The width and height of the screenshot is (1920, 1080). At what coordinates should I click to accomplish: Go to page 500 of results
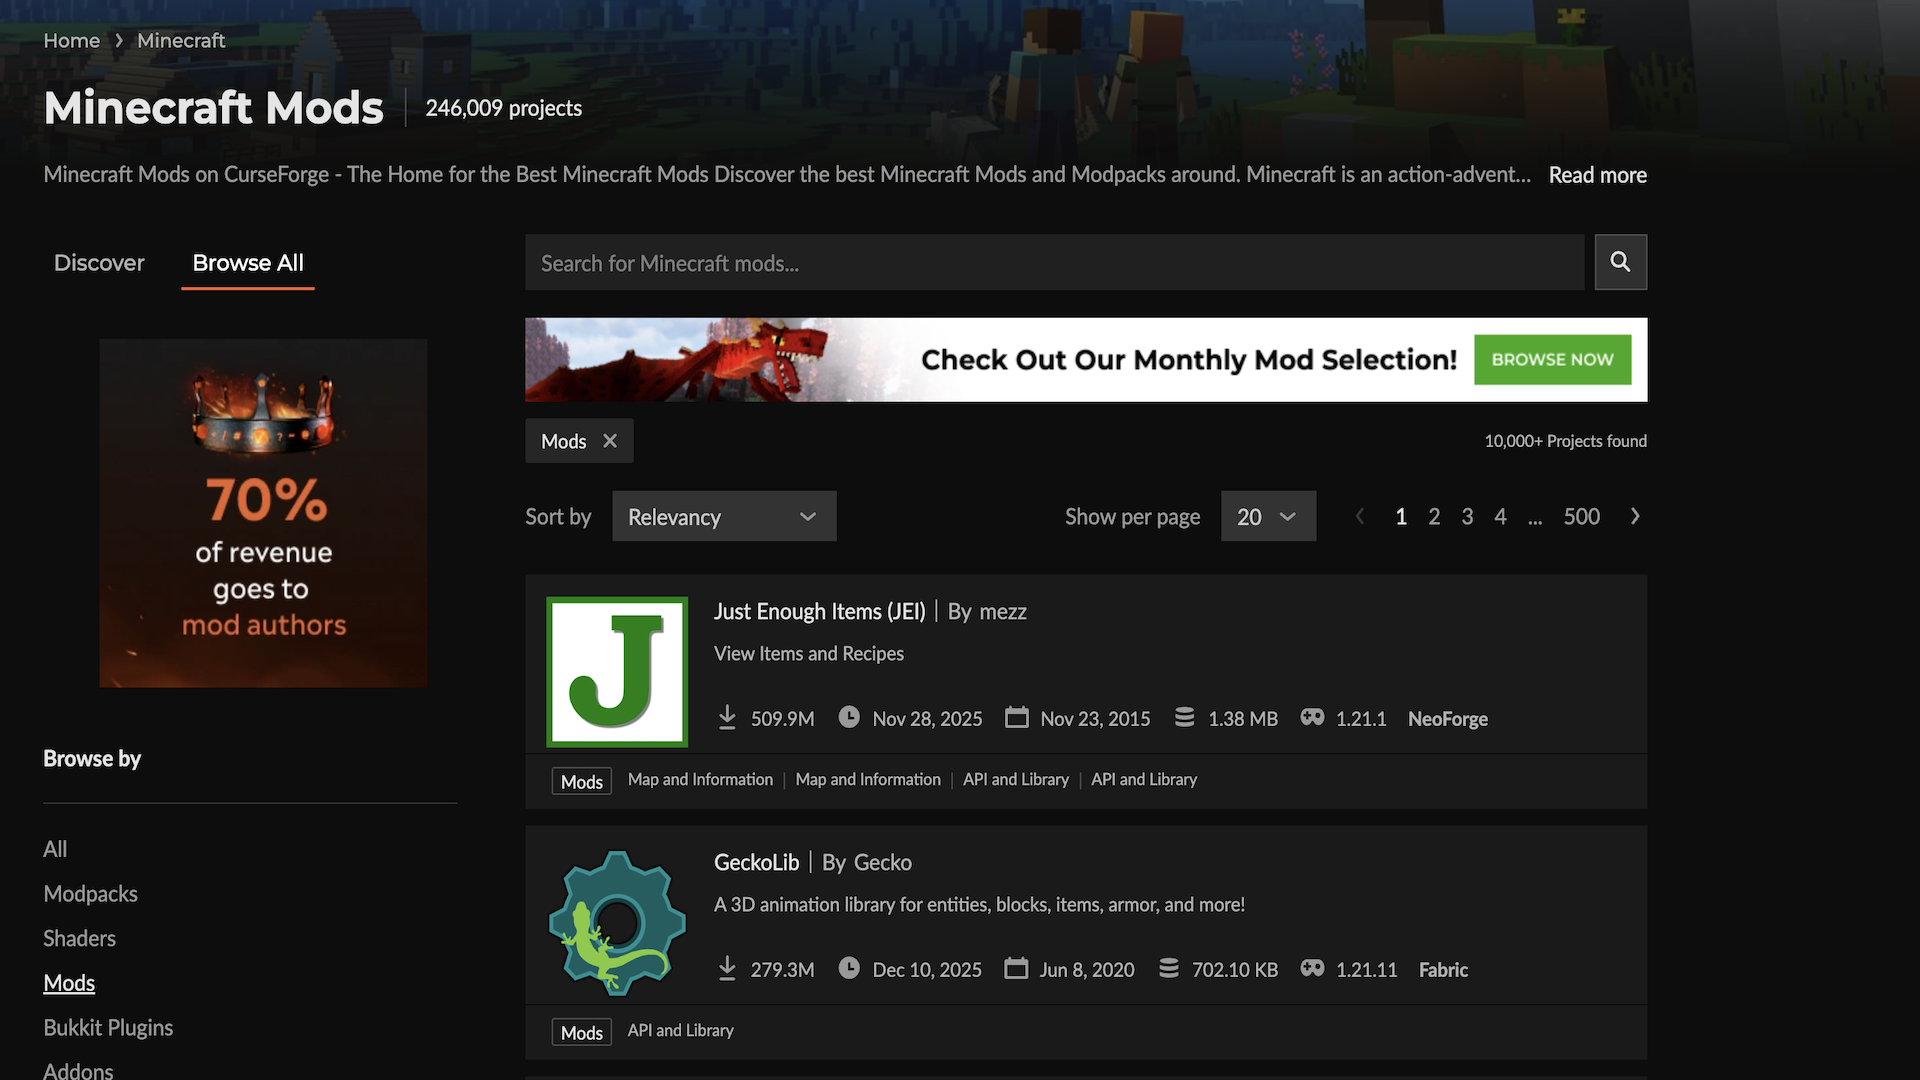point(1581,516)
